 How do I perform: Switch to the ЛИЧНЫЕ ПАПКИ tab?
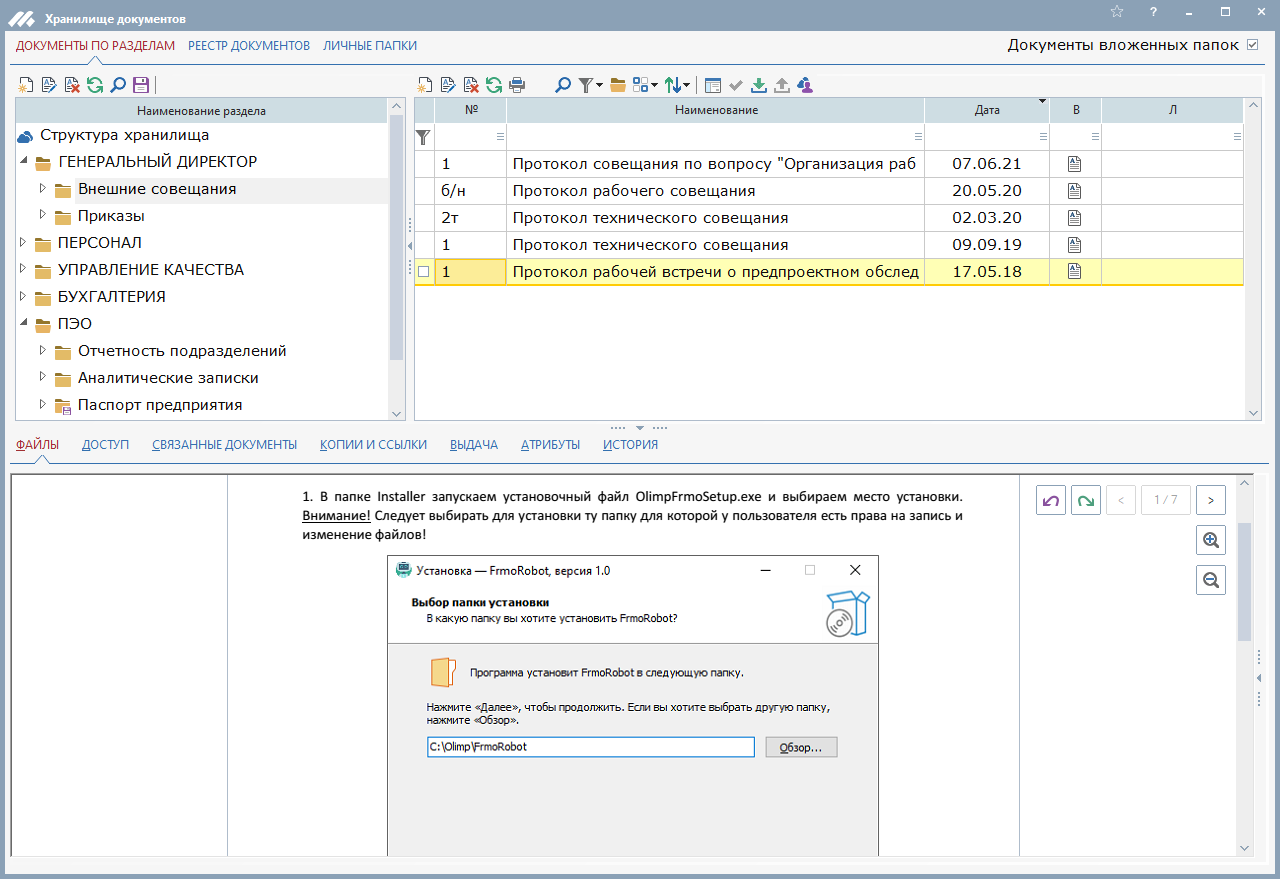click(370, 46)
